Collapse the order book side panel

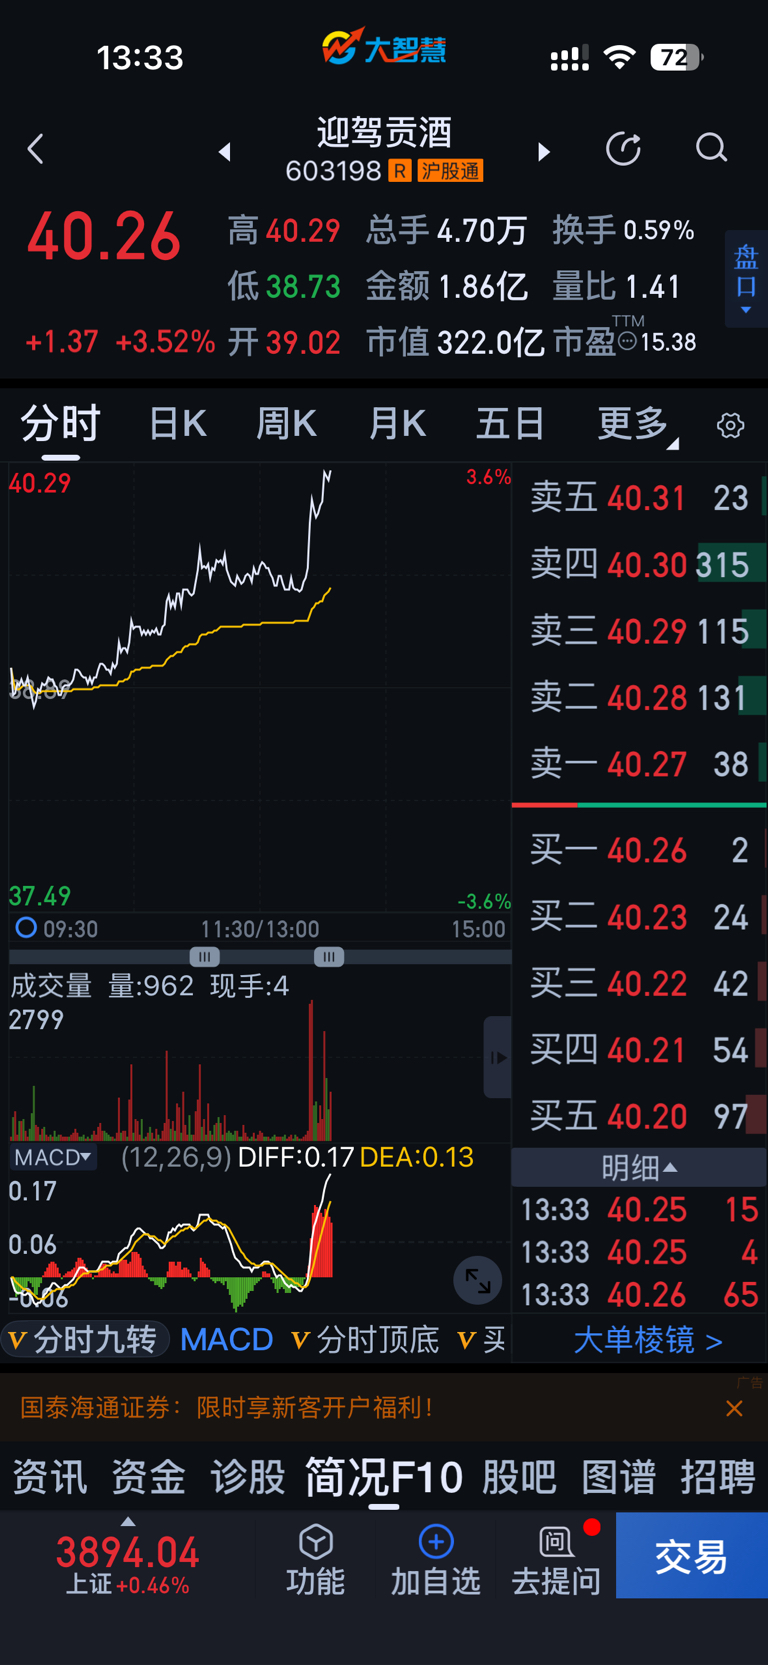(497, 1057)
